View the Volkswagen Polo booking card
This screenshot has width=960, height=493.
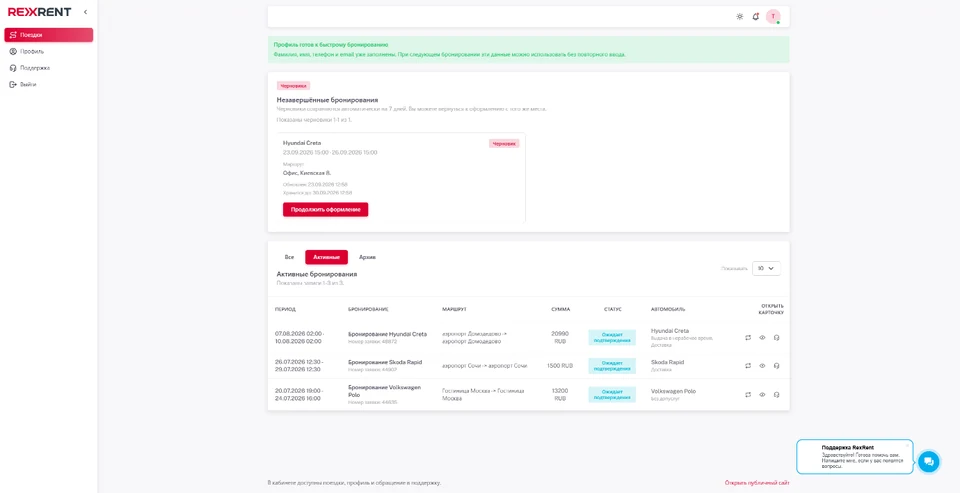pos(762,394)
